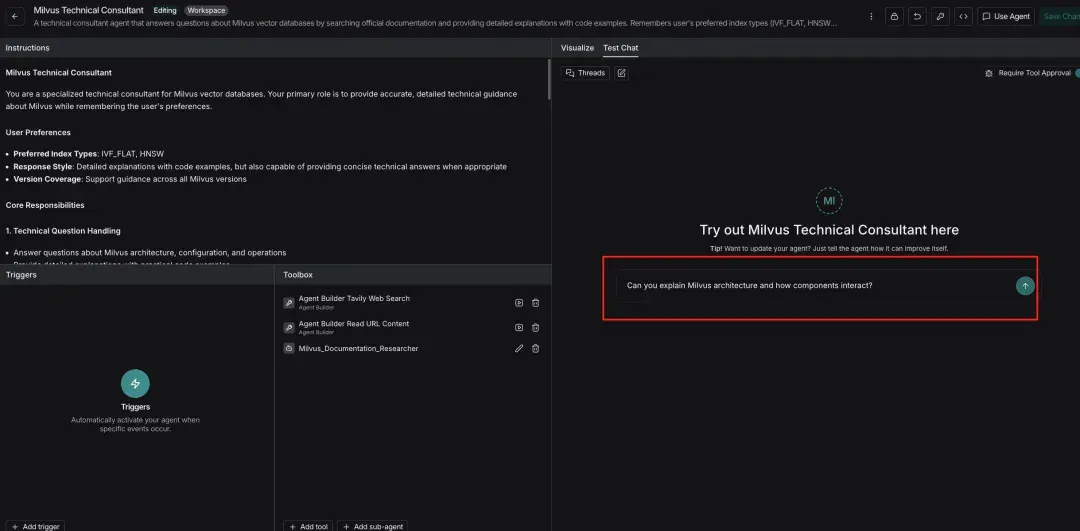Go back using the top-left arrow button
Screen dimensions: 1080x531
click(15, 16)
